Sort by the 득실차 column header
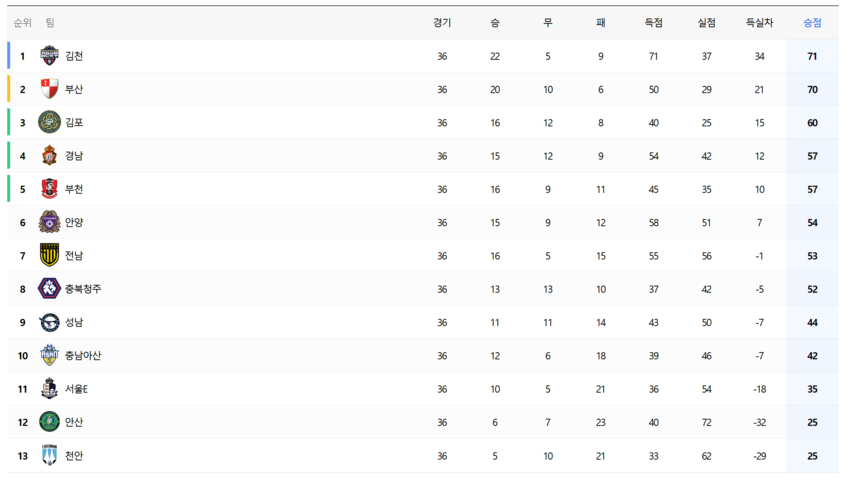This screenshot has height=480, width=850. 759,23
